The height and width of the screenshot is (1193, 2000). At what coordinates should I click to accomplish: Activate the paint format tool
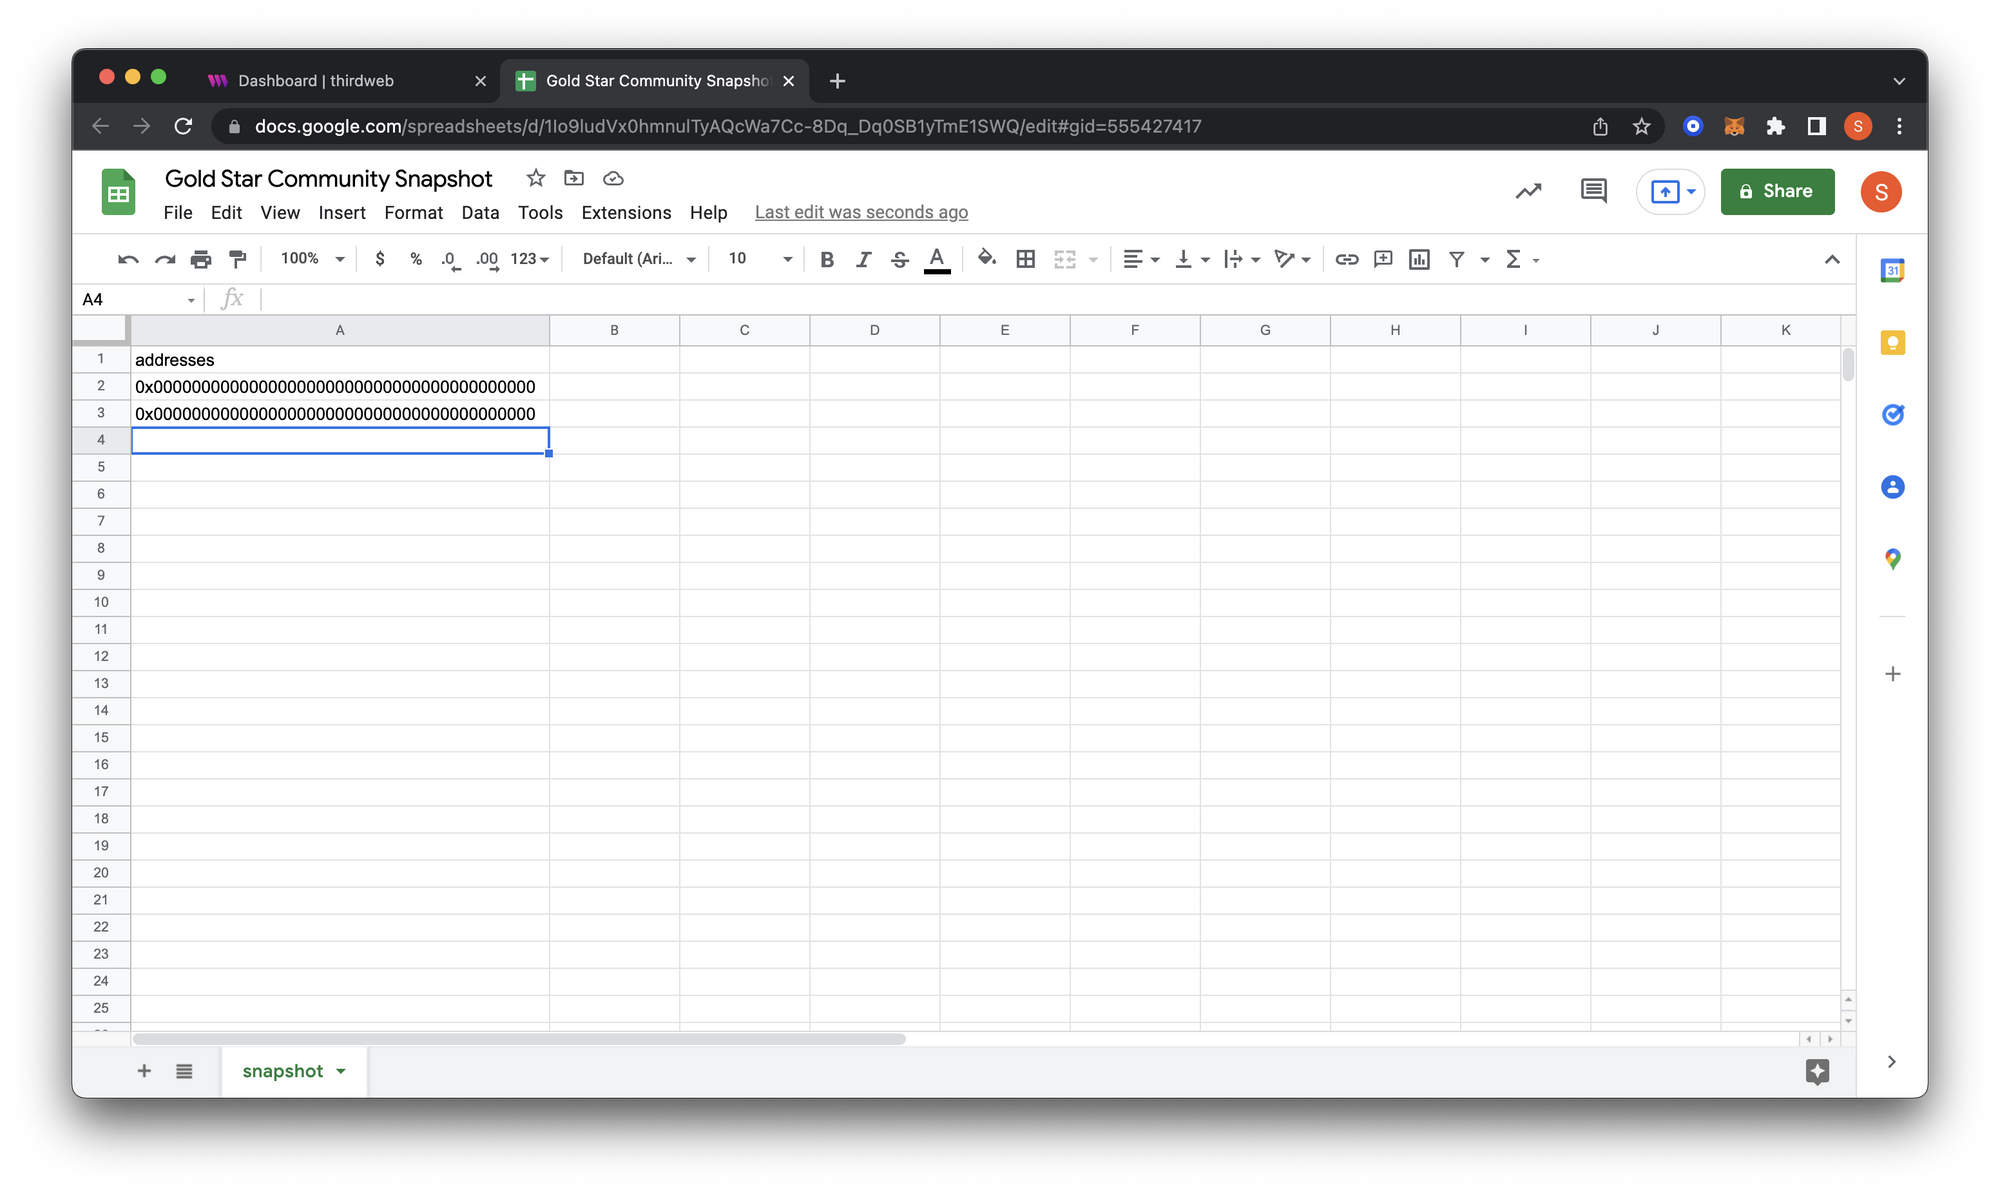coord(238,259)
